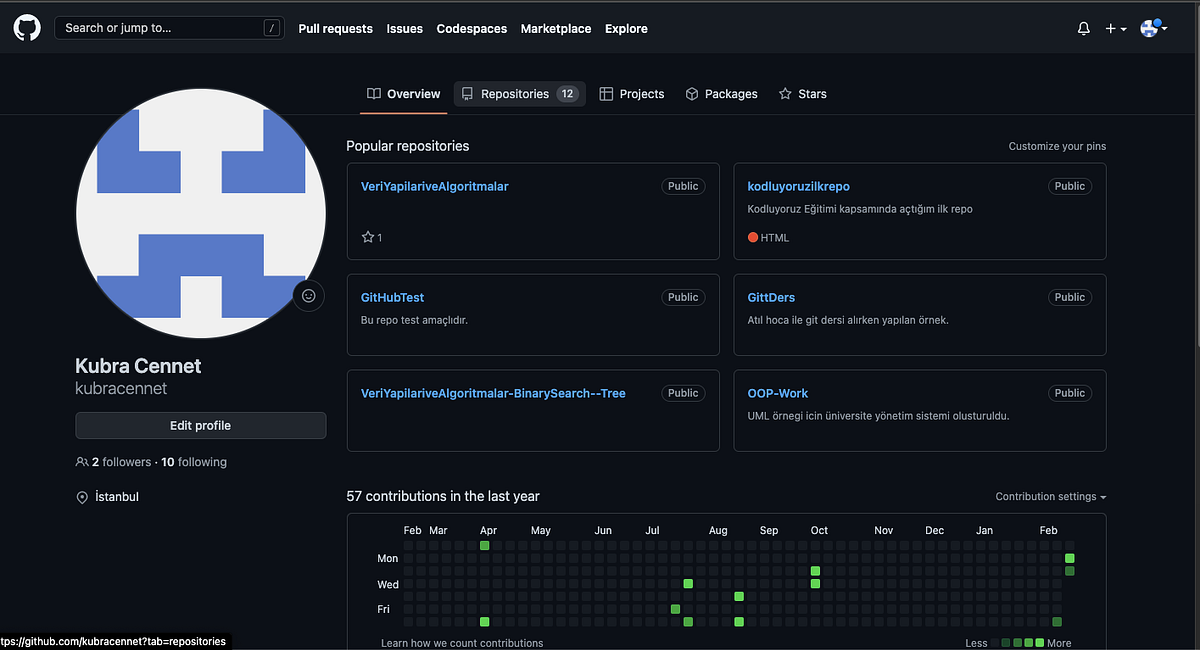
Task: Click the Projects grid icon
Action: tap(606, 93)
